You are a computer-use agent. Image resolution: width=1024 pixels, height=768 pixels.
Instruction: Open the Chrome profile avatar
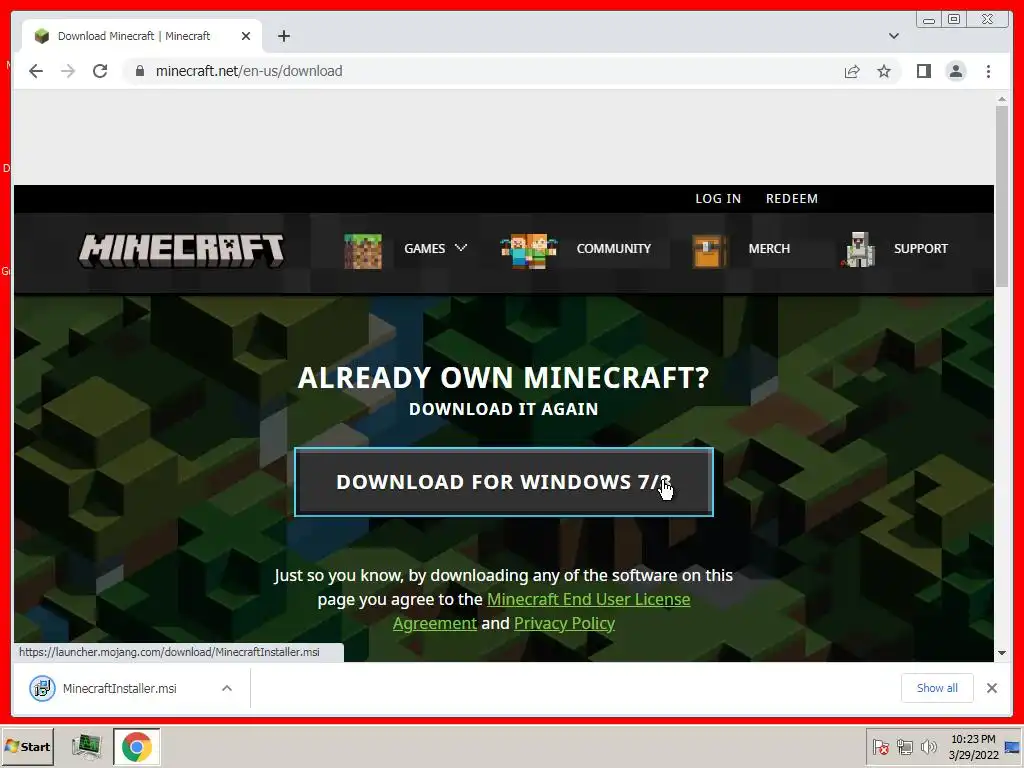956,71
